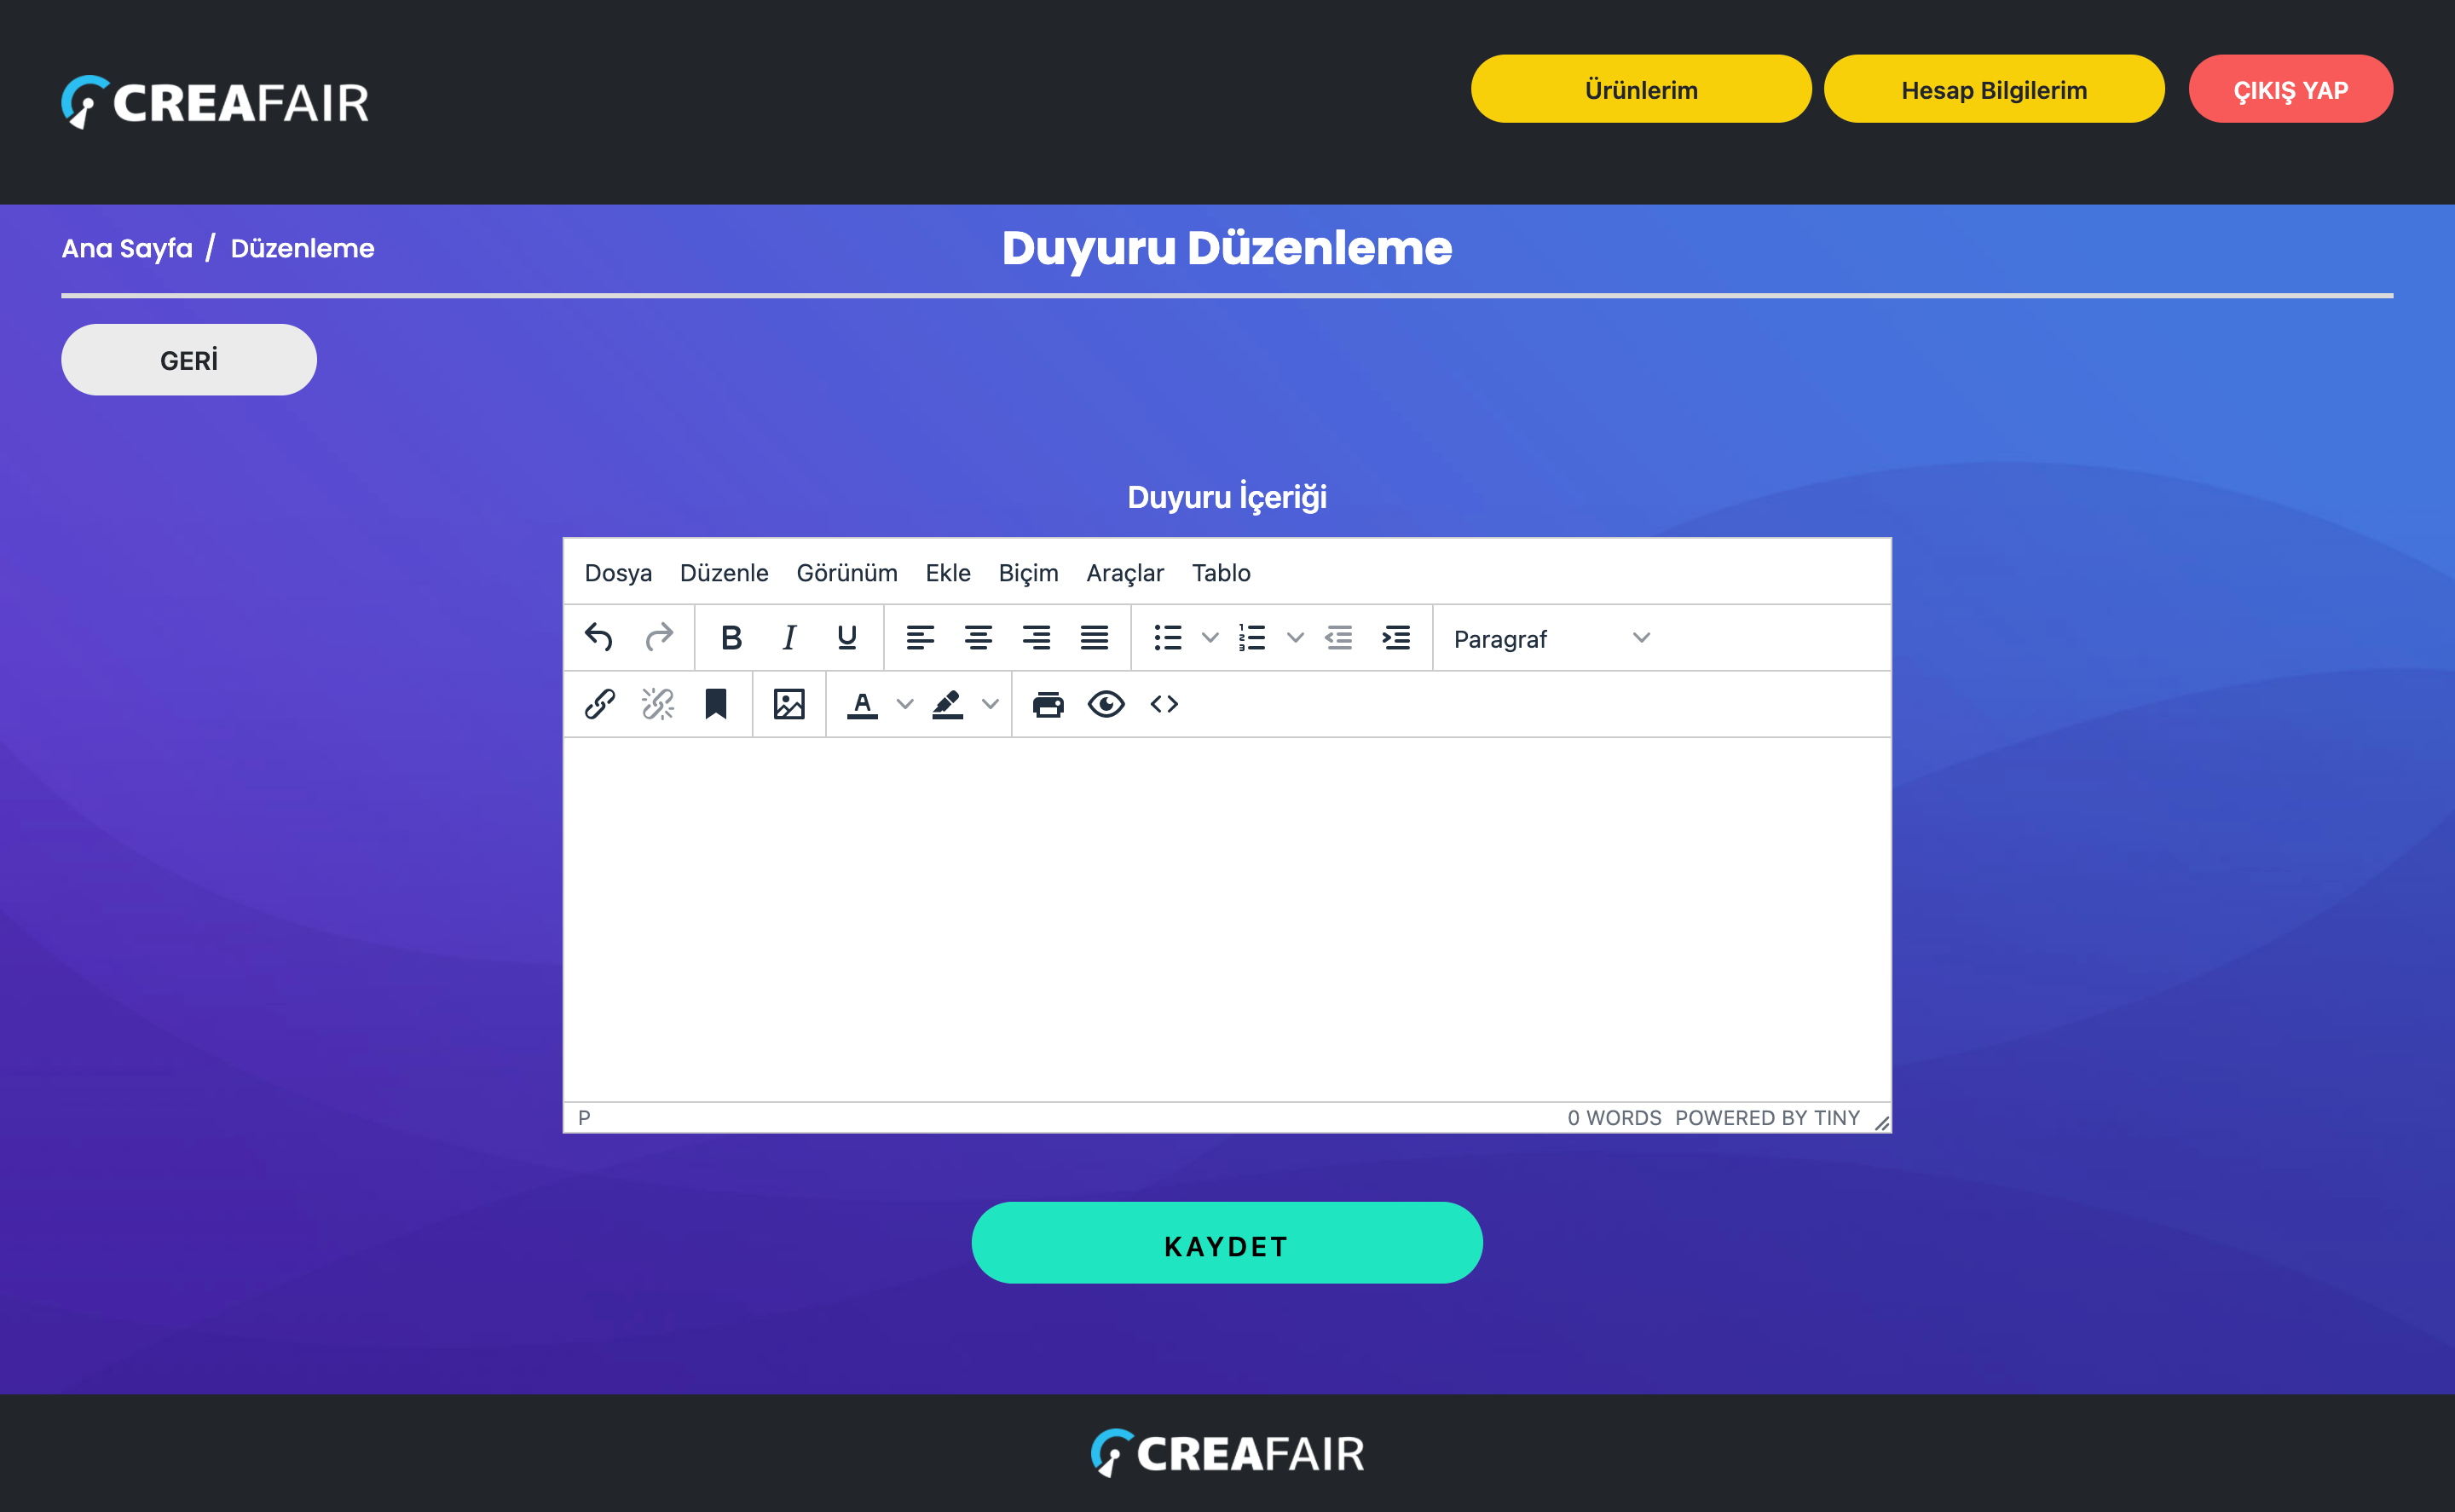Justify the text alignment
The width and height of the screenshot is (2455, 1512).
(x=1094, y=637)
